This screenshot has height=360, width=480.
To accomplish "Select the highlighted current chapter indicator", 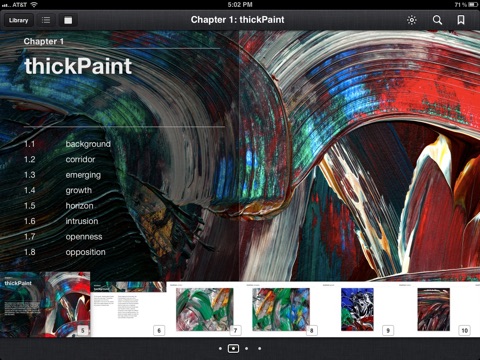I will tap(233, 348).
